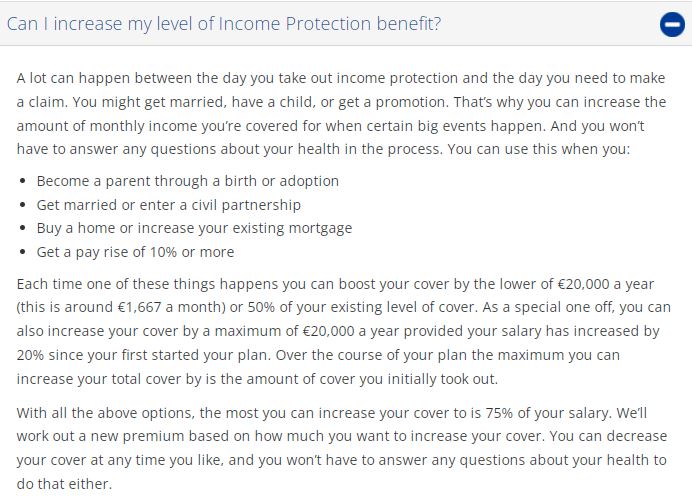Click the bullet dot before "Become a parent"
The image size is (692, 499).
tap(23, 182)
